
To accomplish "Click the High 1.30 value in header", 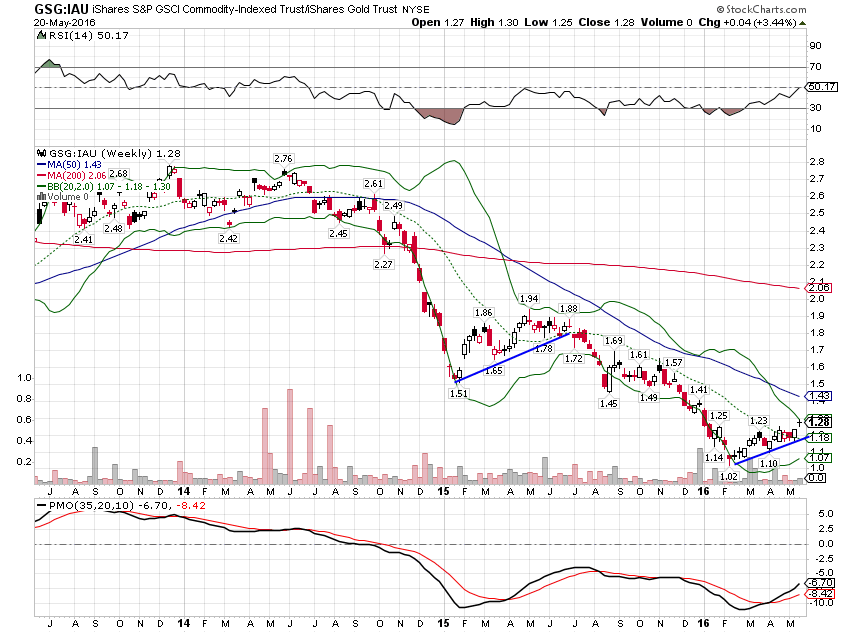I will click(494, 23).
